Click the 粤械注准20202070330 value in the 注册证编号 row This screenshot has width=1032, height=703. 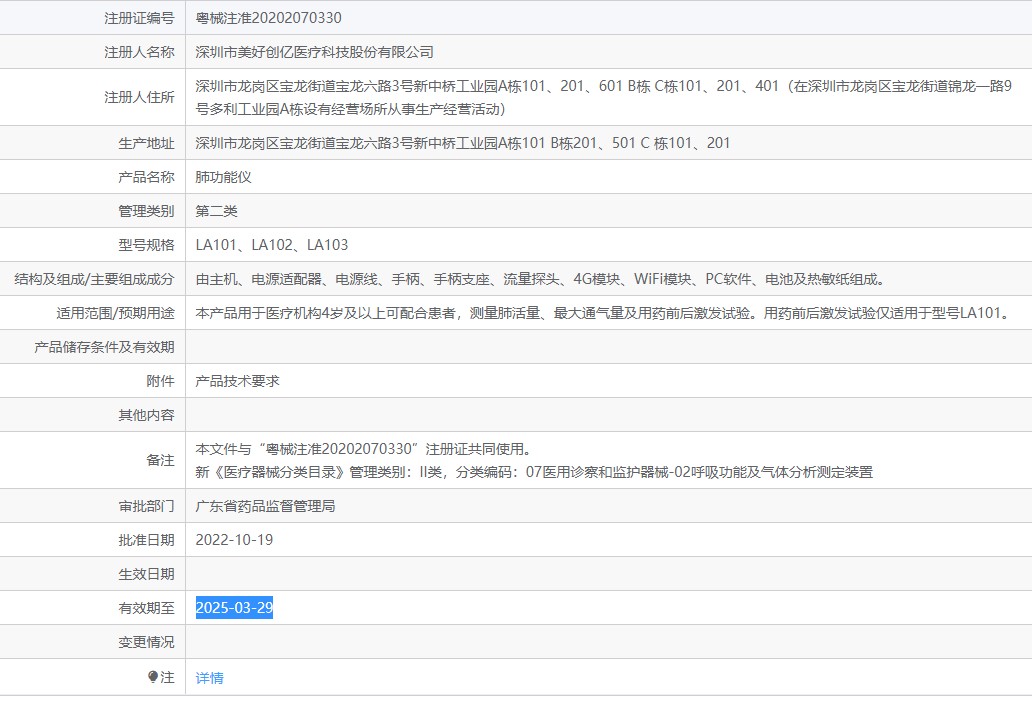[x=269, y=18]
